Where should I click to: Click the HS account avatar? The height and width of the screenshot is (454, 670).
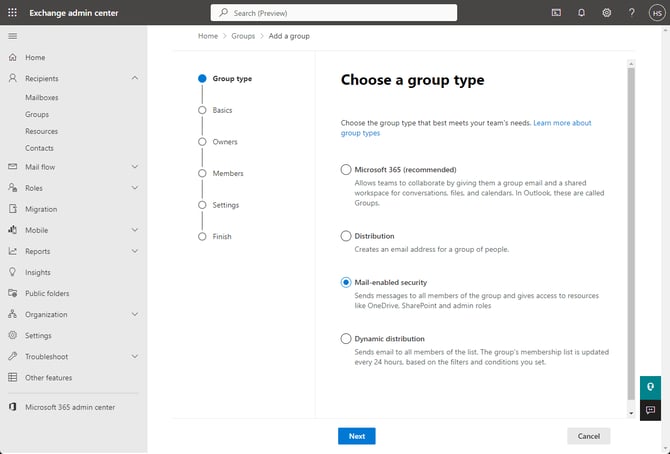point(657,13)
